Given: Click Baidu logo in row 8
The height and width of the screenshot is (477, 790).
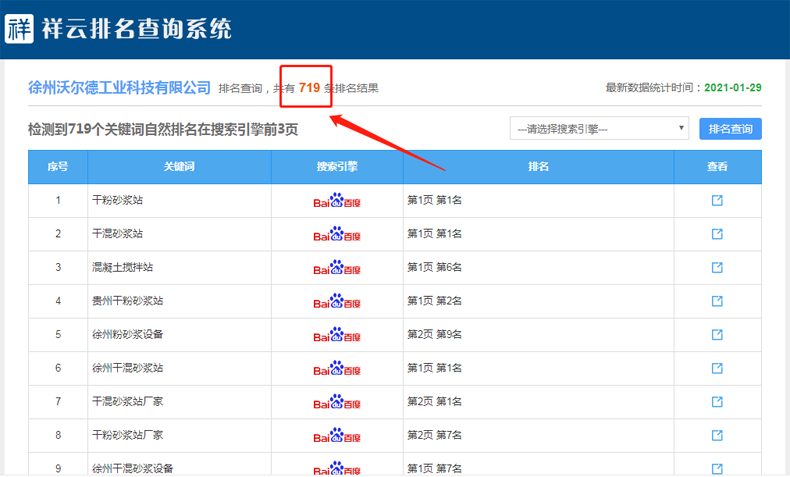Looking at the screenshot, I should pyautogui.click(x=337, y=436).
